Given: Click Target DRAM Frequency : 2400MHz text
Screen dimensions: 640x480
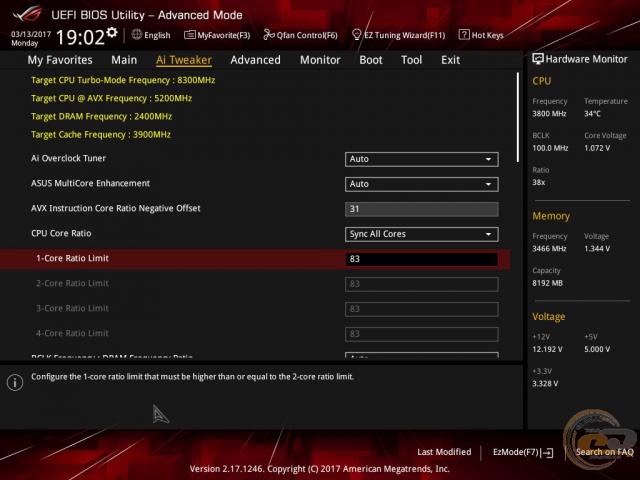Looking at the screenshot, I should coord(101,117).
